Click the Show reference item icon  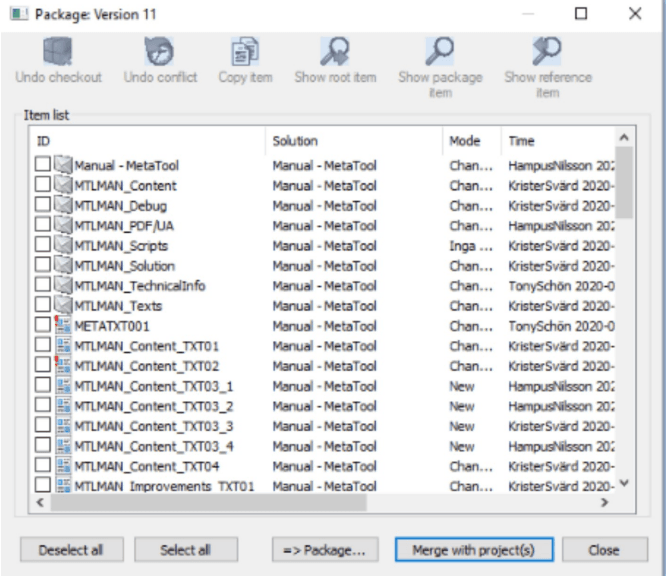pyautogui.click(x=547, y=51)
